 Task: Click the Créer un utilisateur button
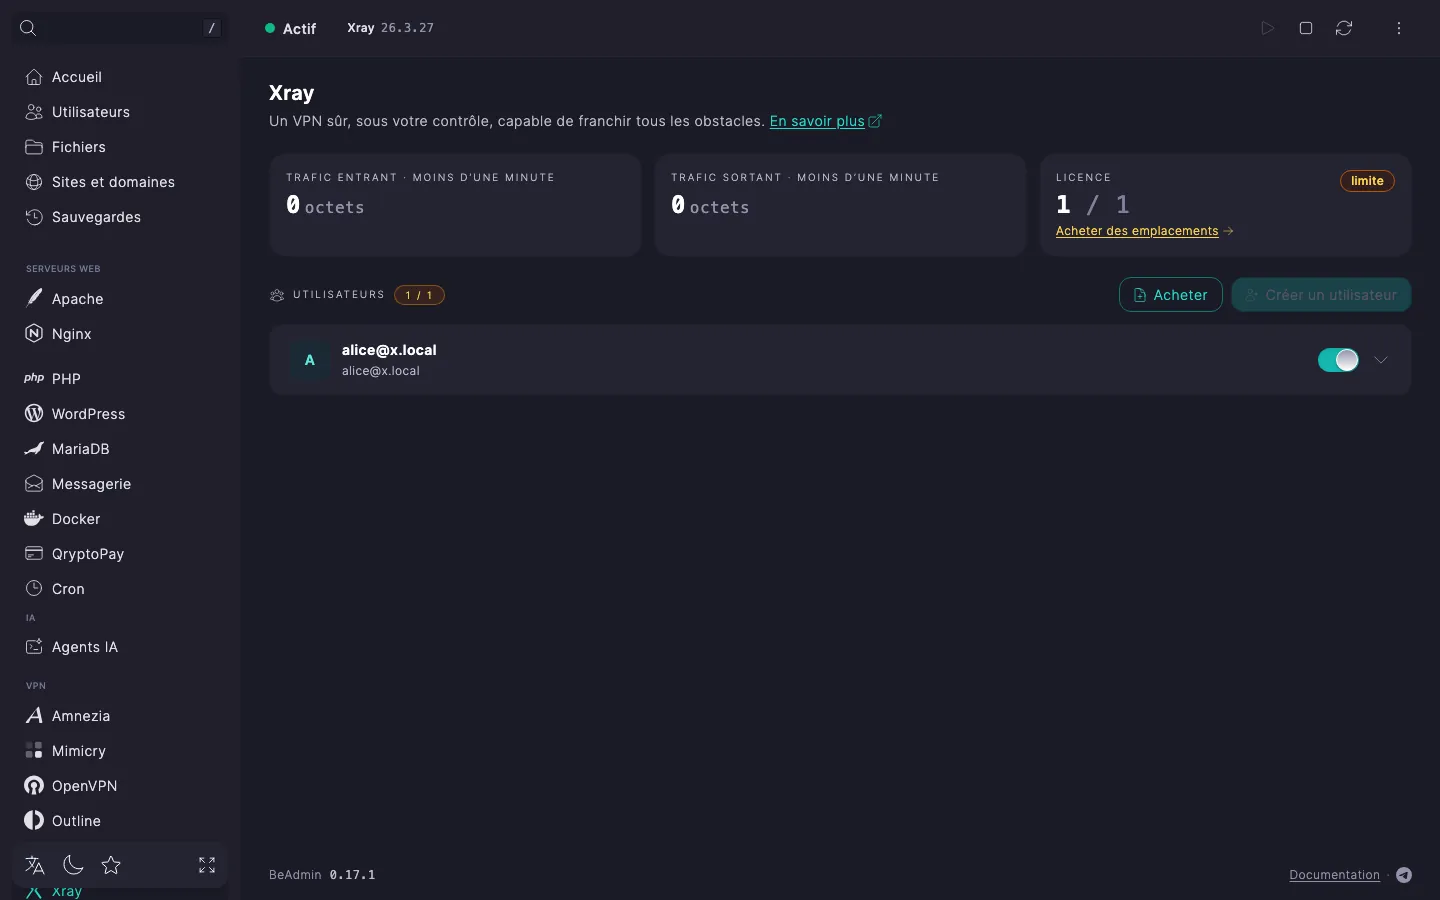pos(1321,295)
